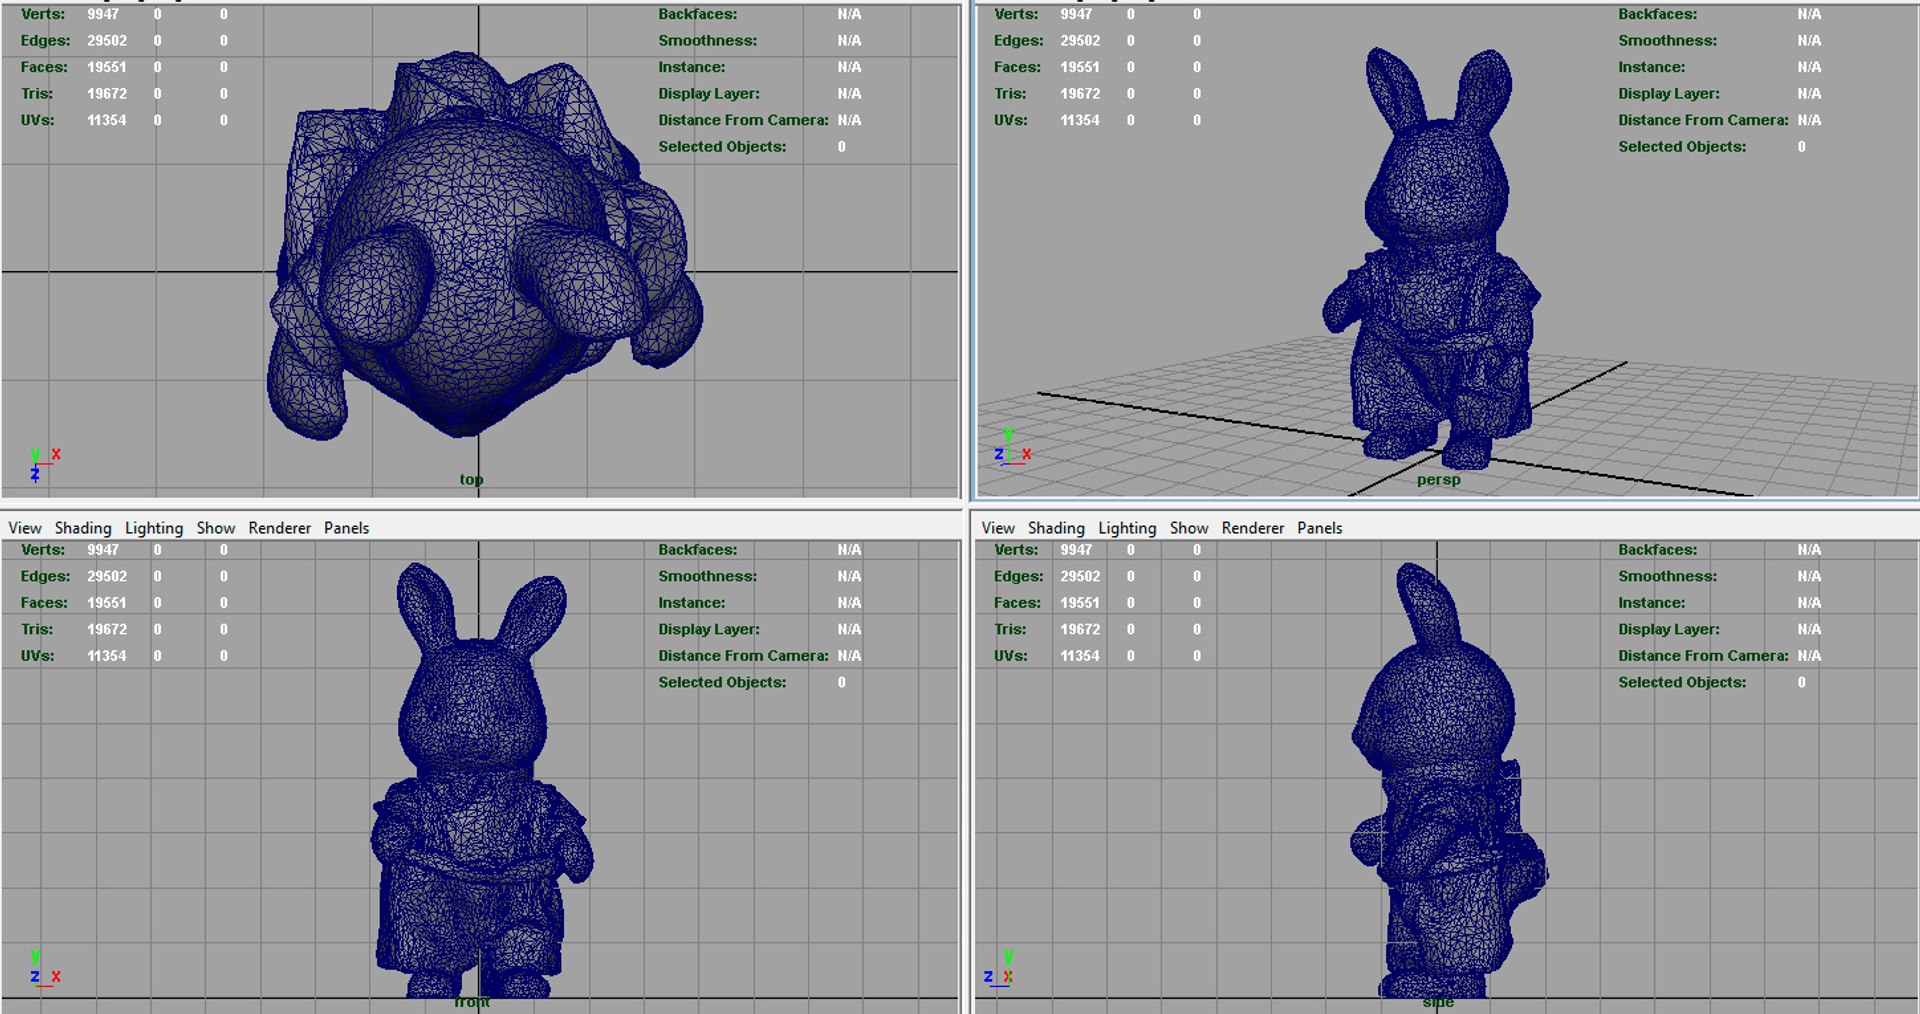Image resolution: width=1920 pixels, height=1014 pixels.
Task: Open Shading menu in side viewport panel
Action: click(x=1056, y=528)
